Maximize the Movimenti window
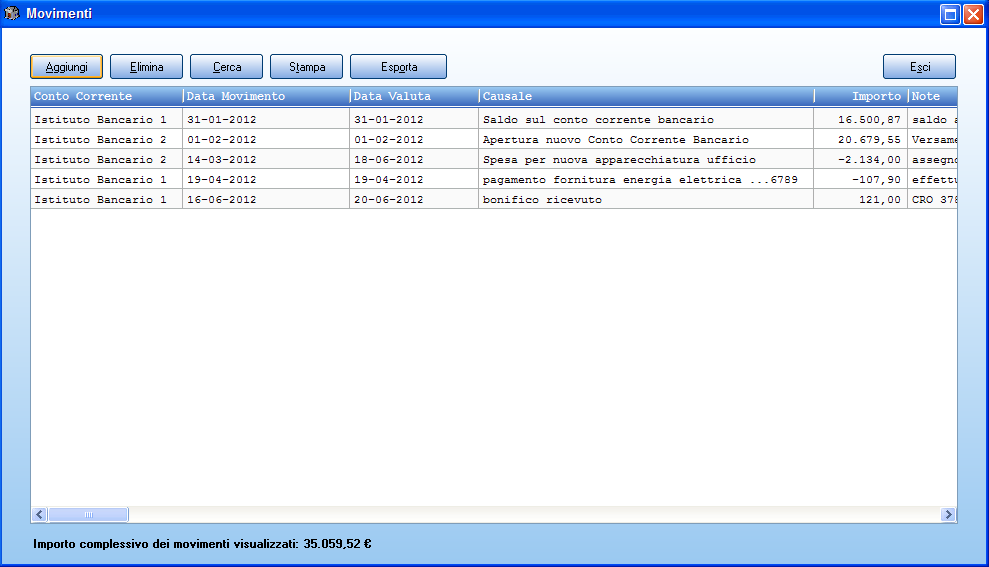Screen dimensions: 989x567 [950, 14]
